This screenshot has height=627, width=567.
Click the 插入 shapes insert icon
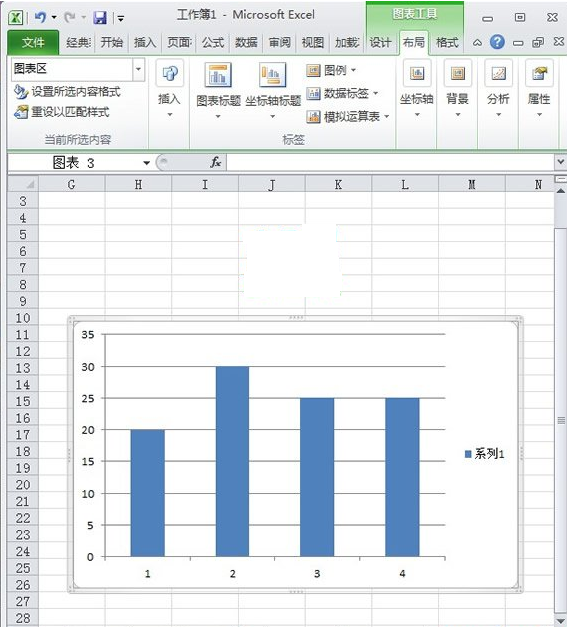pos(170,74)
